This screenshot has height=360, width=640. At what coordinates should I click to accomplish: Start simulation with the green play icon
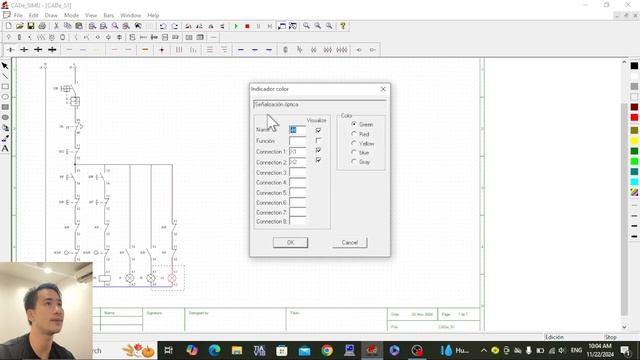(x=236, y=26)
